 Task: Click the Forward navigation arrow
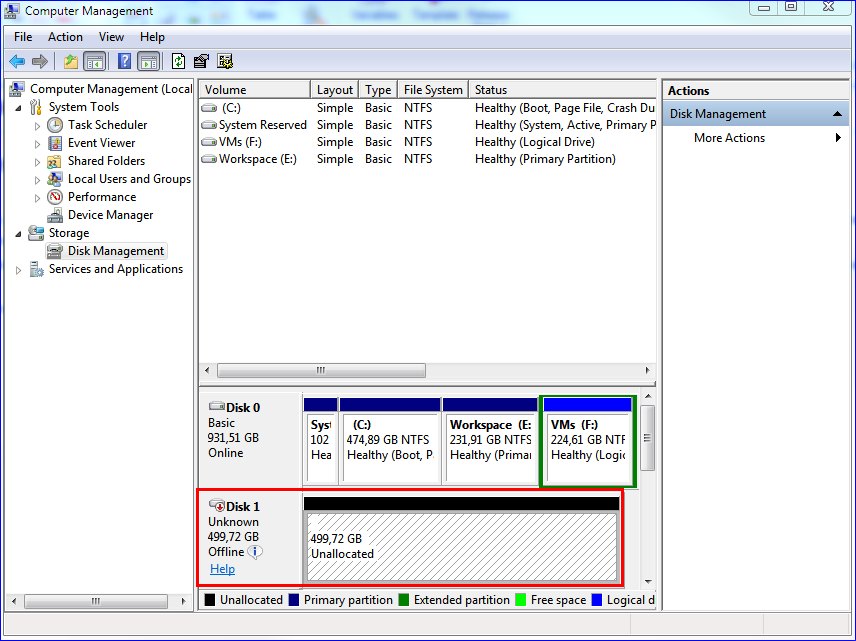tap(40, 61)
